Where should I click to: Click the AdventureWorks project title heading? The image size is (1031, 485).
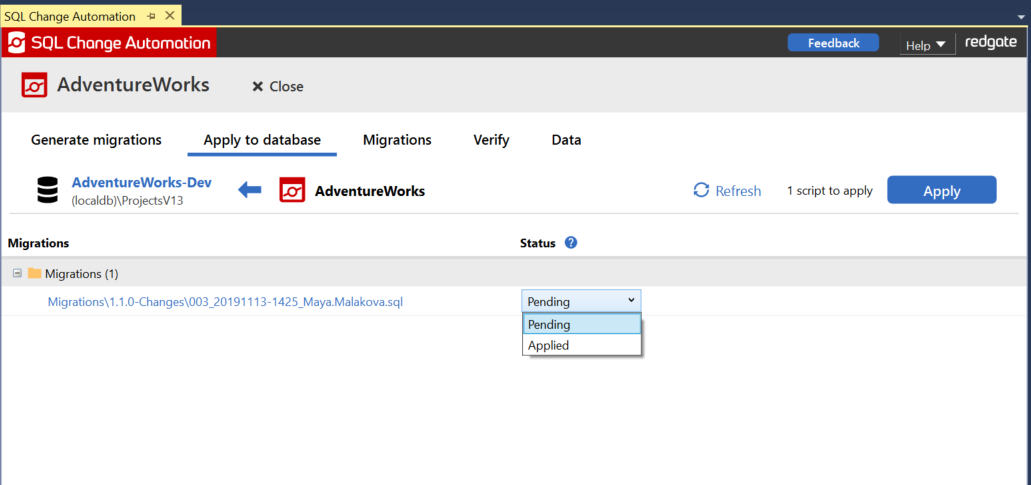(133, 85)
